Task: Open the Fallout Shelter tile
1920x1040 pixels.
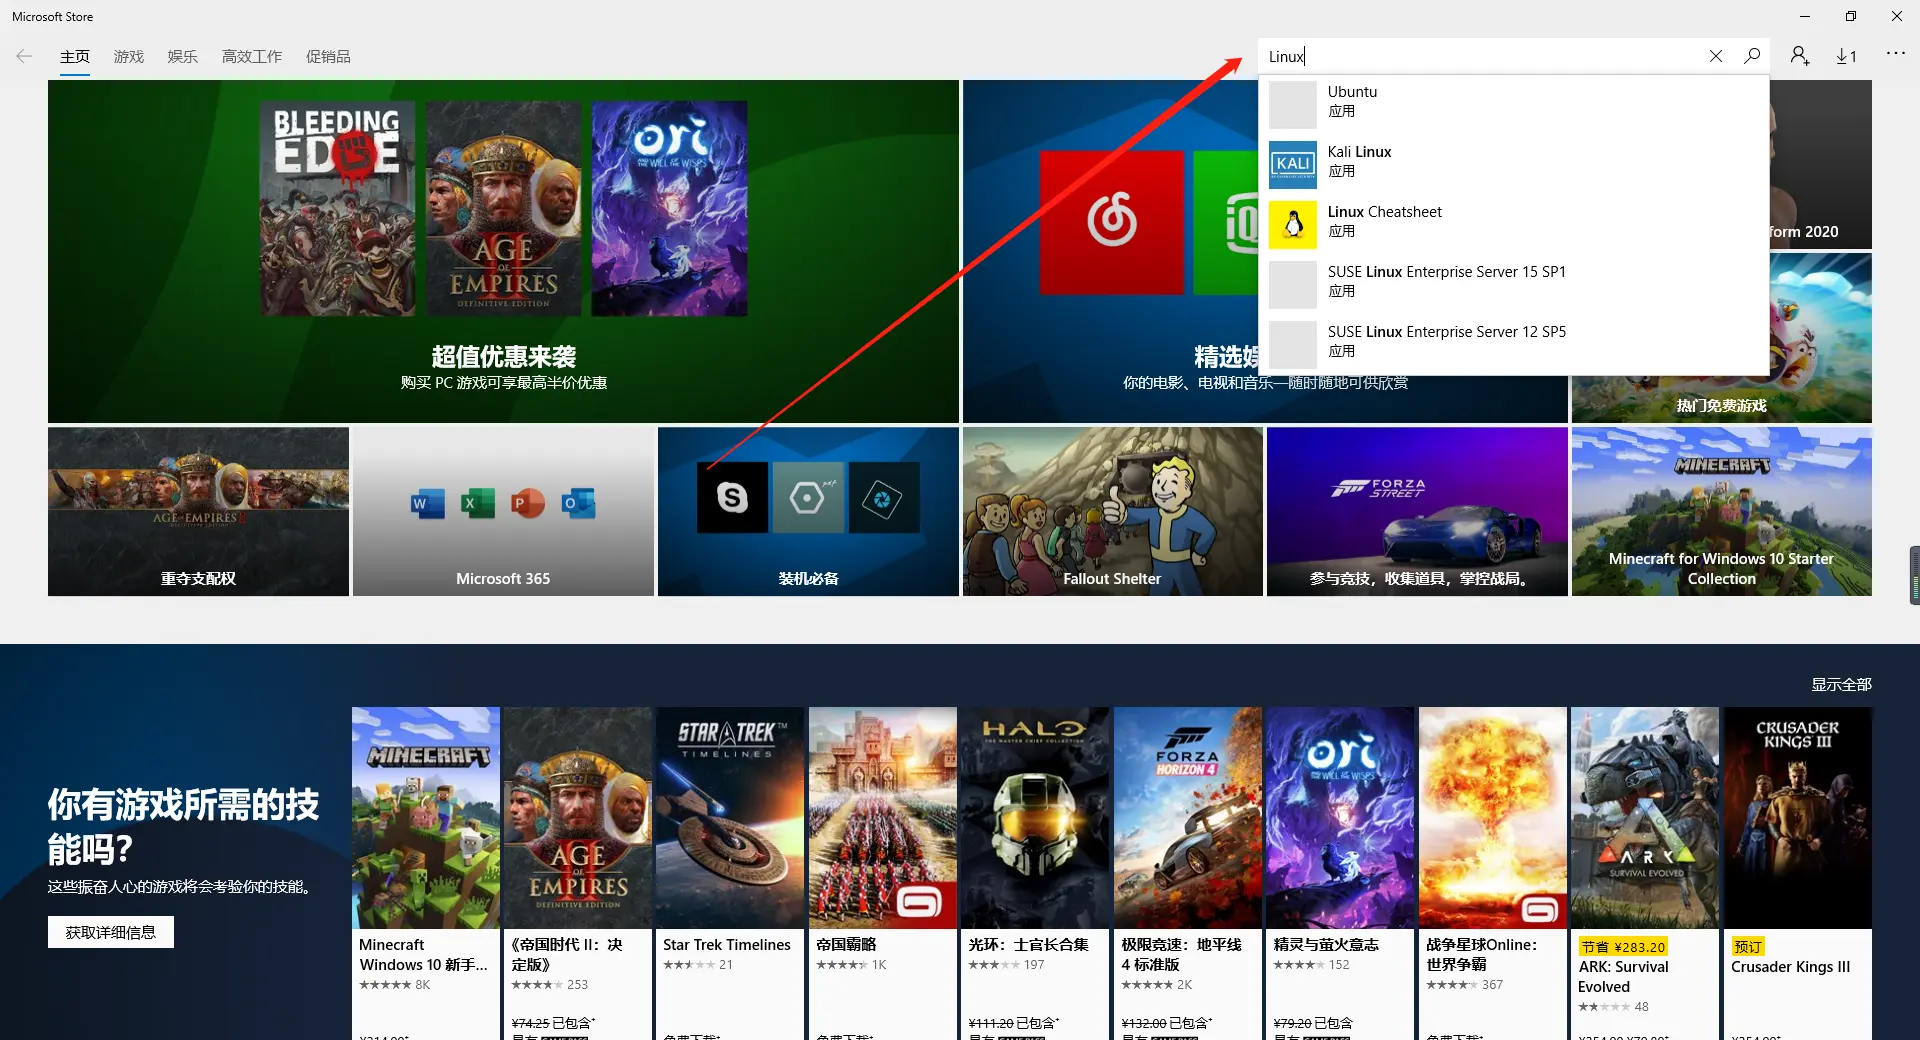Action: tap(1112, 512)
